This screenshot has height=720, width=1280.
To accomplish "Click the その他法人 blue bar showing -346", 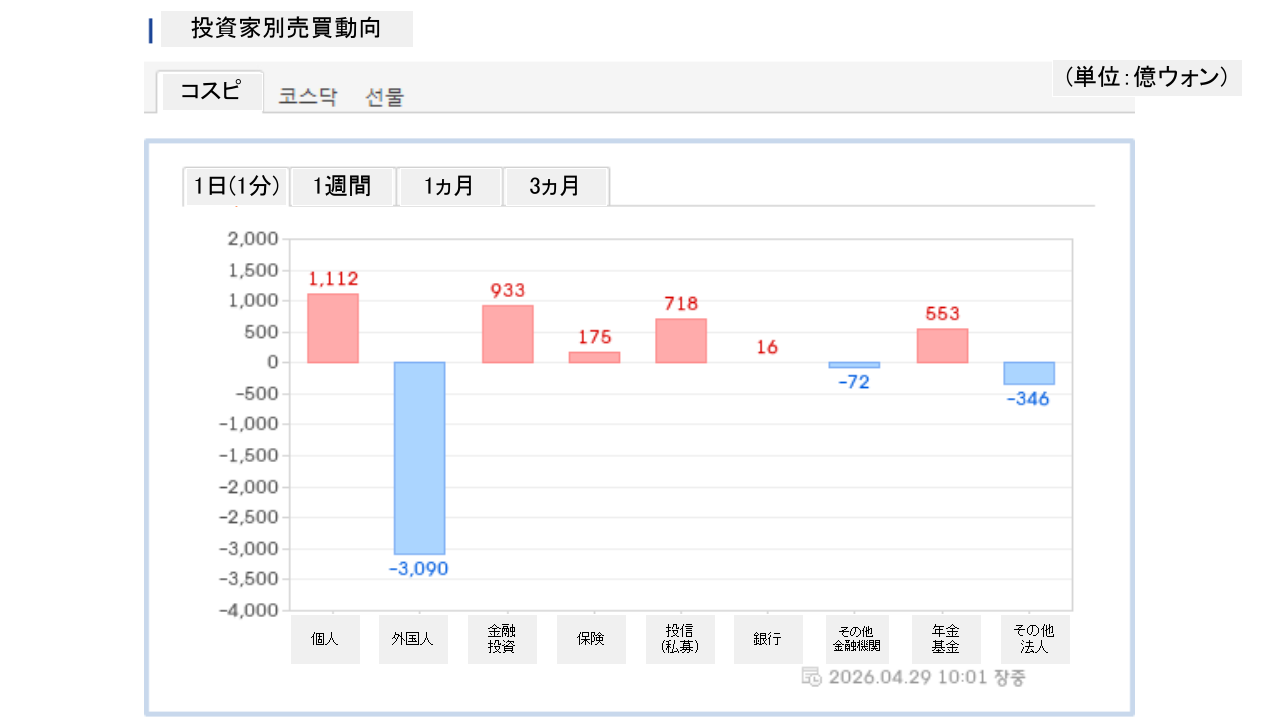I will click(1029, 373).
